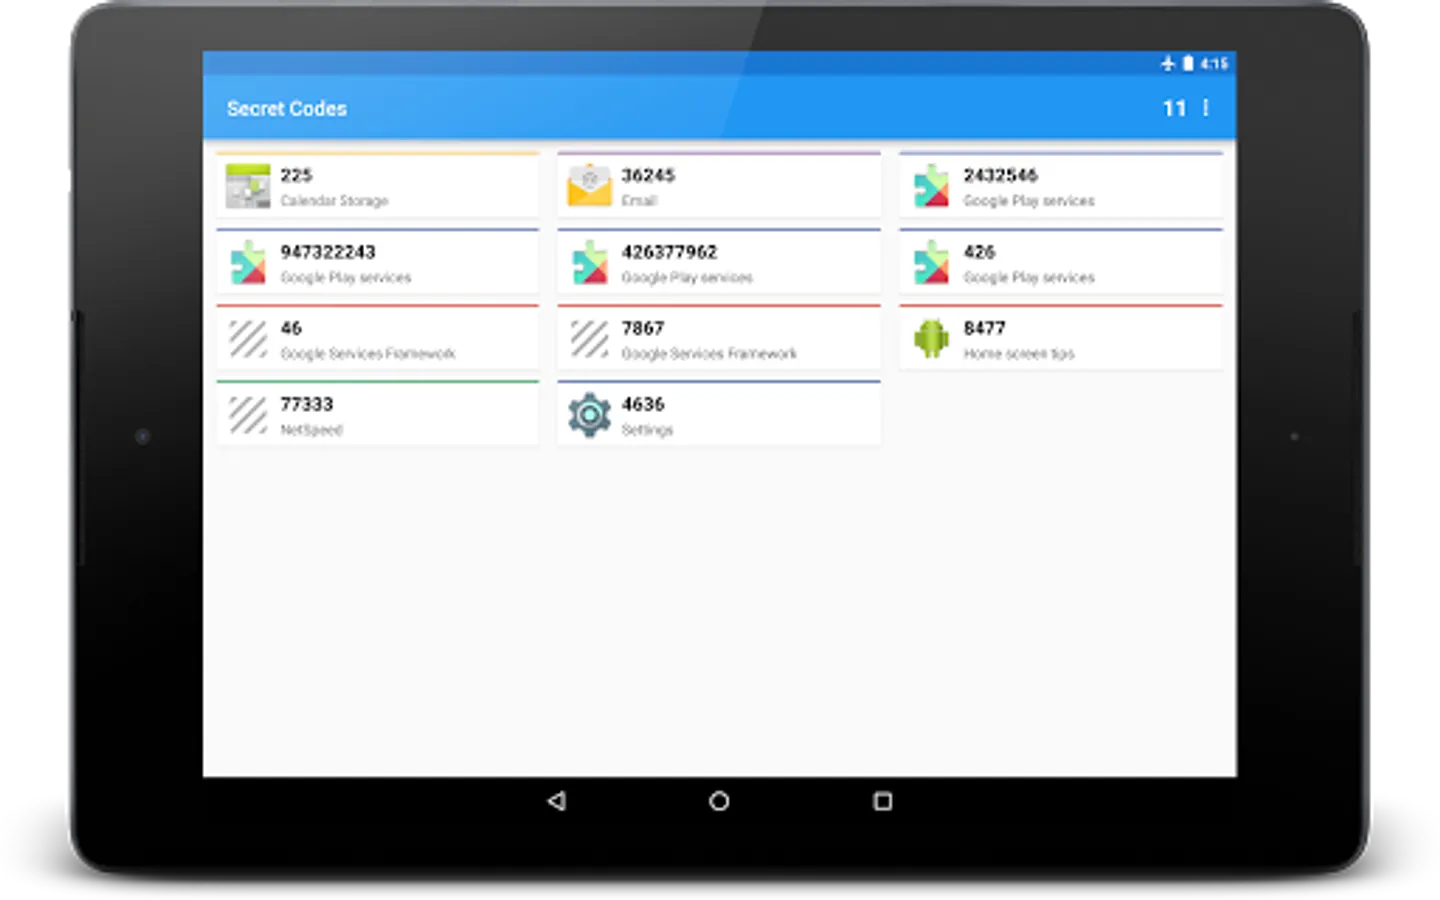This screenshot has width=1440, height=900.
Task: Tap the Play services icon beside 426377962
Action: (x=590, y=263)
